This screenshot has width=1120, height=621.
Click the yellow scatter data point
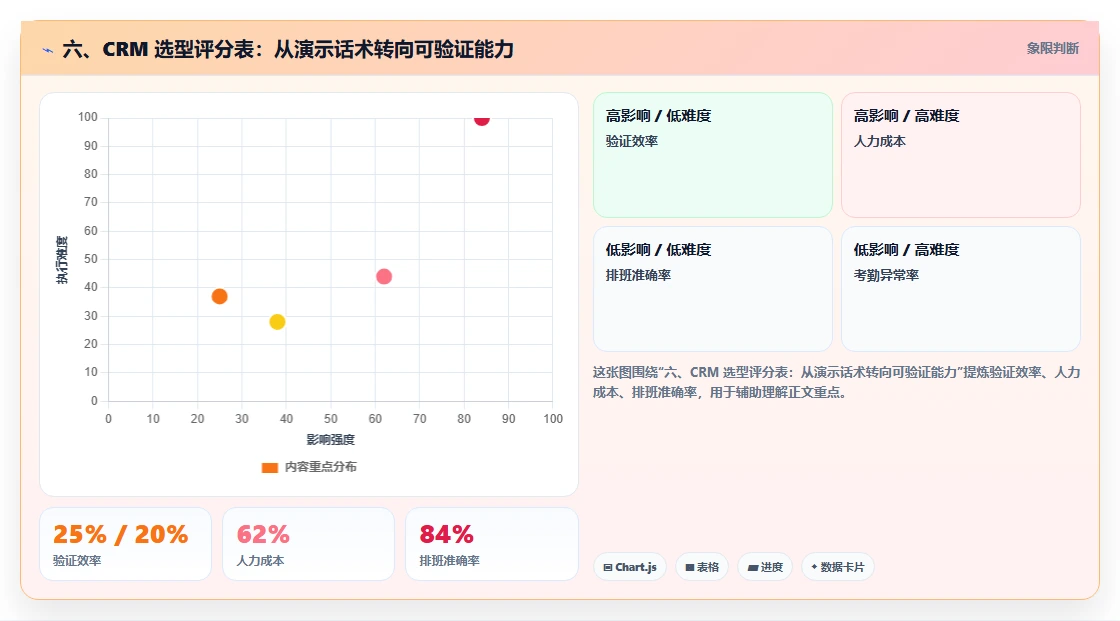(x=277, y=322)
